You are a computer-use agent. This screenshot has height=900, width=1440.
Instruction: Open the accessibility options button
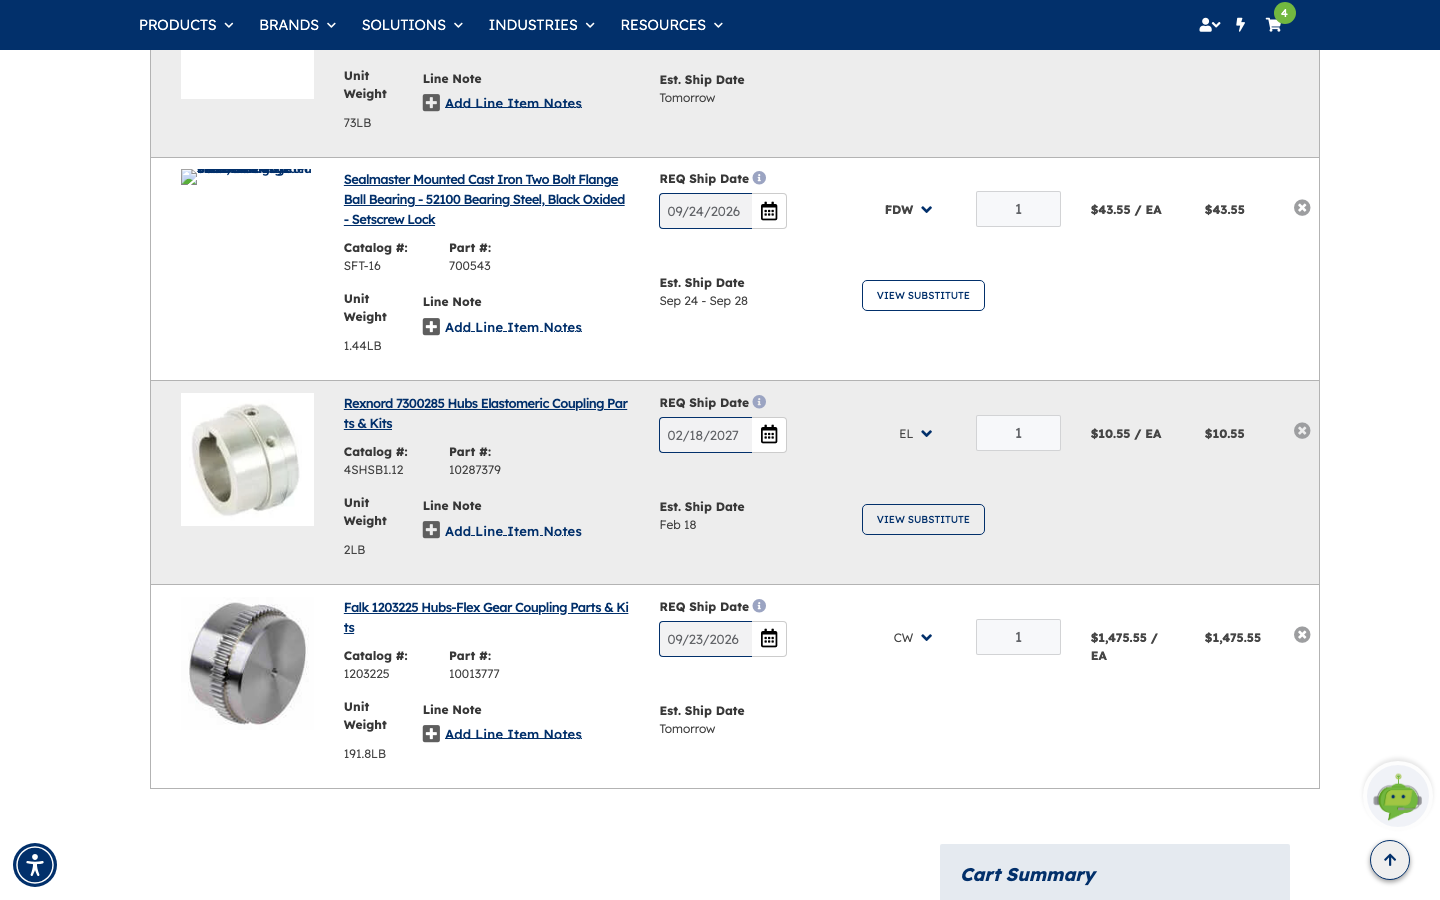click(35, 865)
